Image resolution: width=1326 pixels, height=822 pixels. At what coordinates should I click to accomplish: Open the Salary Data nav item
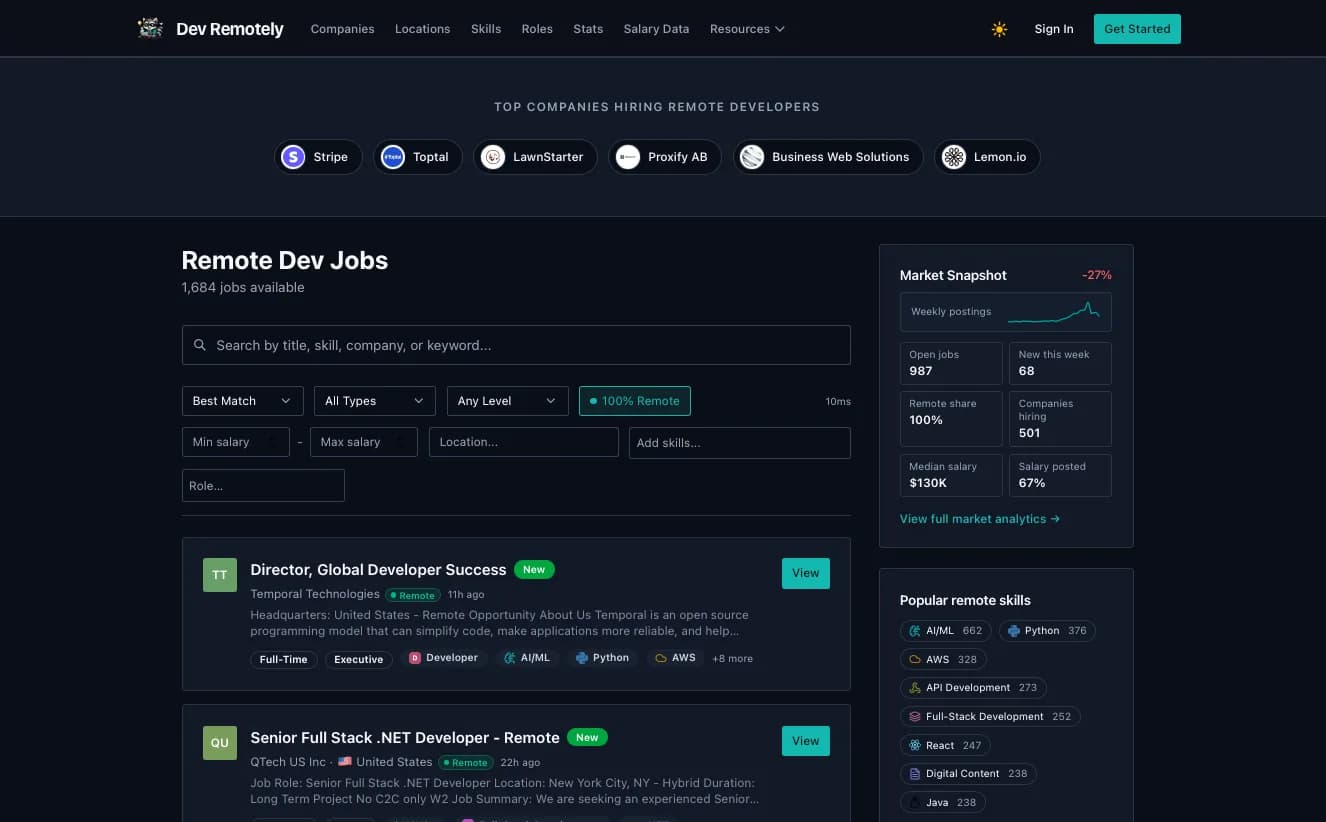pos(656,29)
